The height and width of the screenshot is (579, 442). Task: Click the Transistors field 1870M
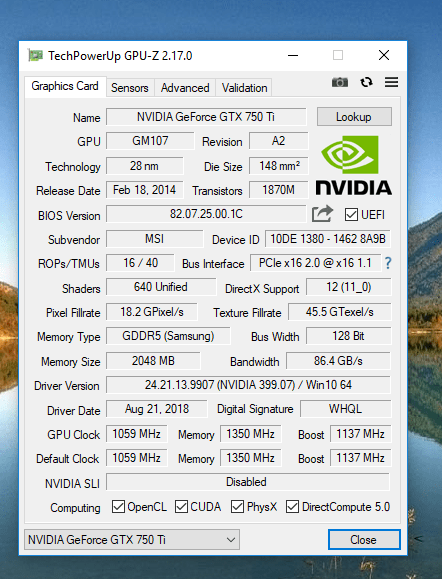tap(278, 190)
